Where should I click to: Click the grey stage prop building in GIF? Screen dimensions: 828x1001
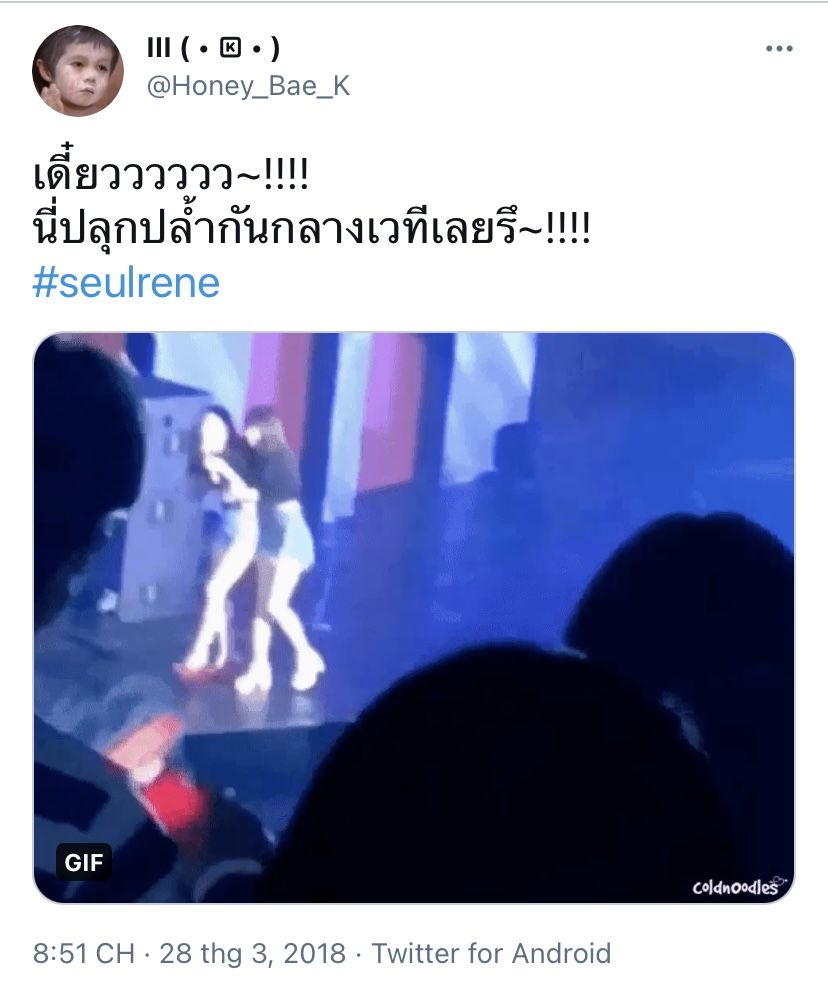click(x=160, y=498)
